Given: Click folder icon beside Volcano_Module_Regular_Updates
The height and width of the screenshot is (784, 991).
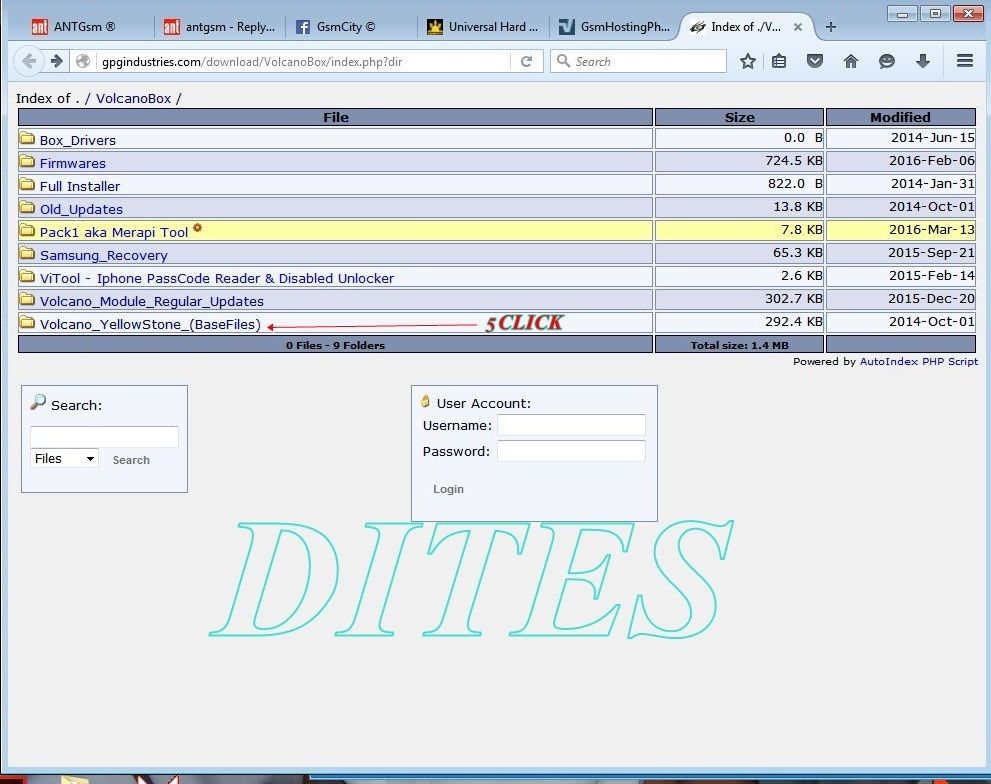Looking at the screenshot, I should tap(27, 299).
